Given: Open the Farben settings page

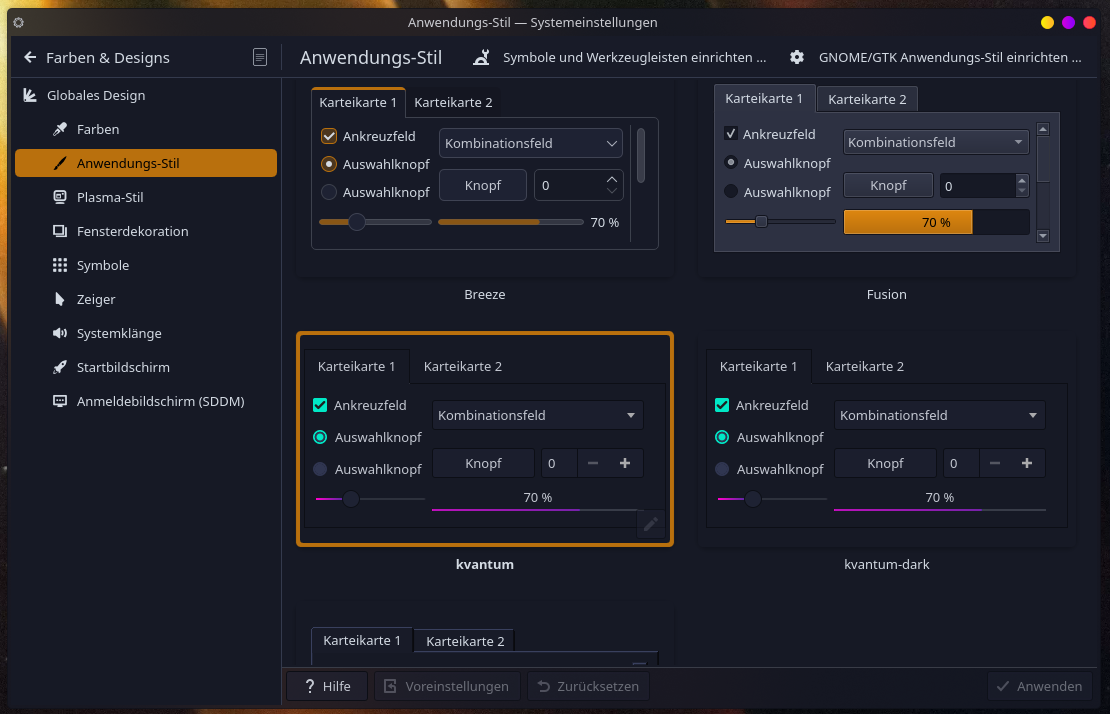Looking at the screenshot, I should pos(98,129).
